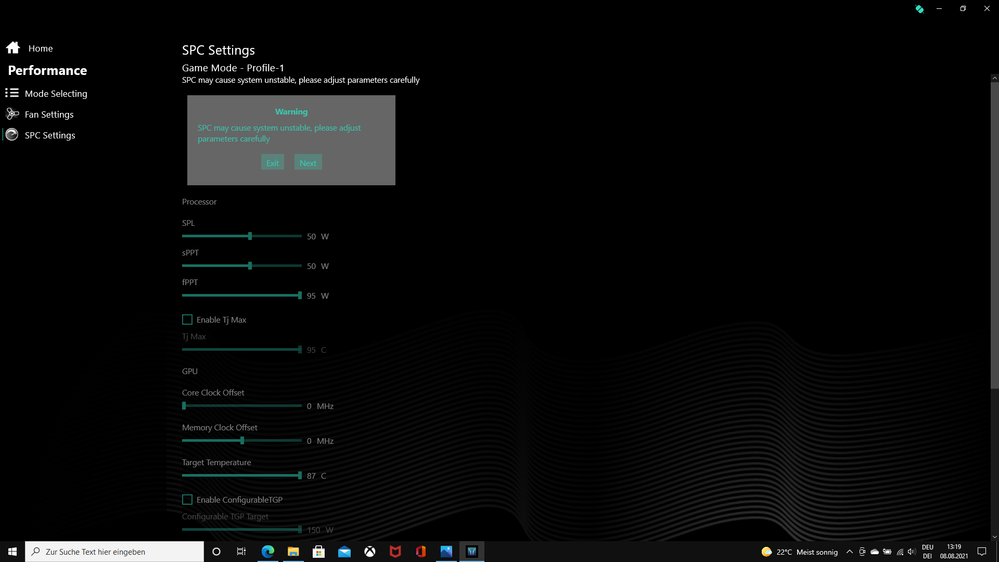999x562 pixels.
Task: Click the Fan Settings fan icon
Action: [11, 114]
